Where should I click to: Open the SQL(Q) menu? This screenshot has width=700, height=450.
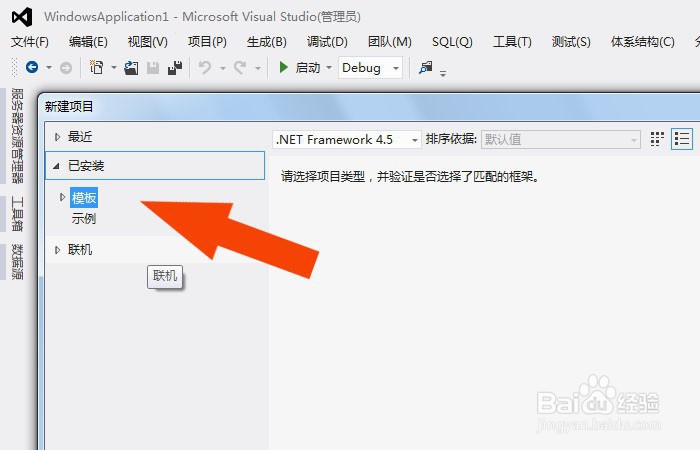pos(452,42)
